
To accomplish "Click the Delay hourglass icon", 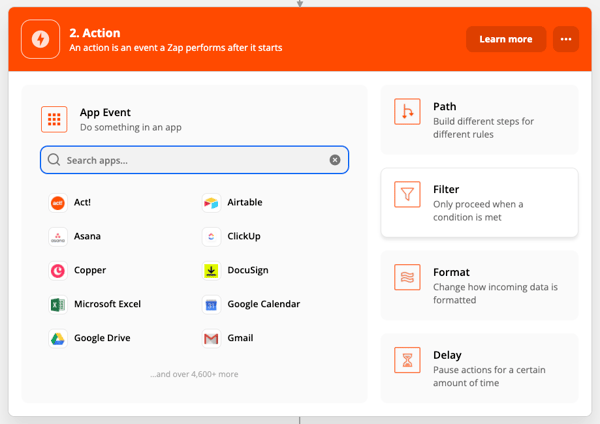I will [407, 360].
